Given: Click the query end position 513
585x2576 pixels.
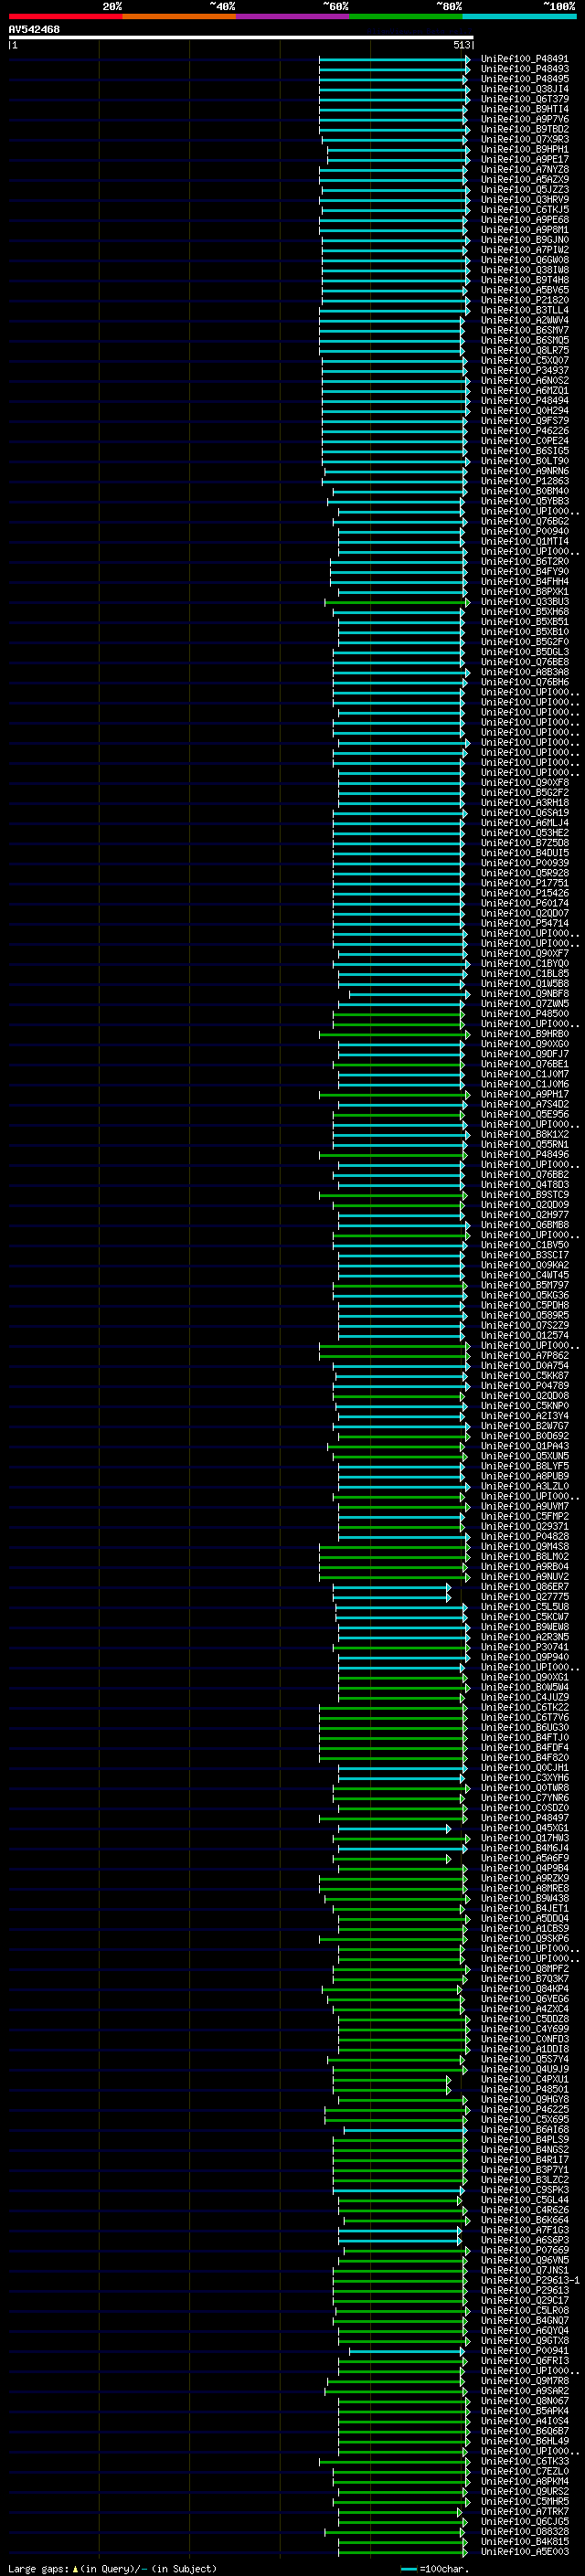Looking at the screenshot, I should (x=461, y=45).
